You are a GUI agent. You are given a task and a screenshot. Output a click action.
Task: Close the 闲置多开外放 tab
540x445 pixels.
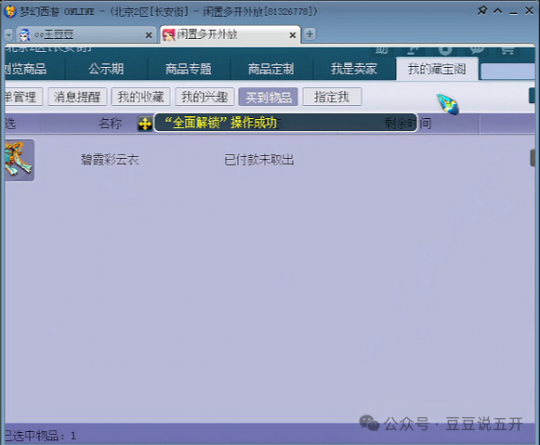[292, 35]
